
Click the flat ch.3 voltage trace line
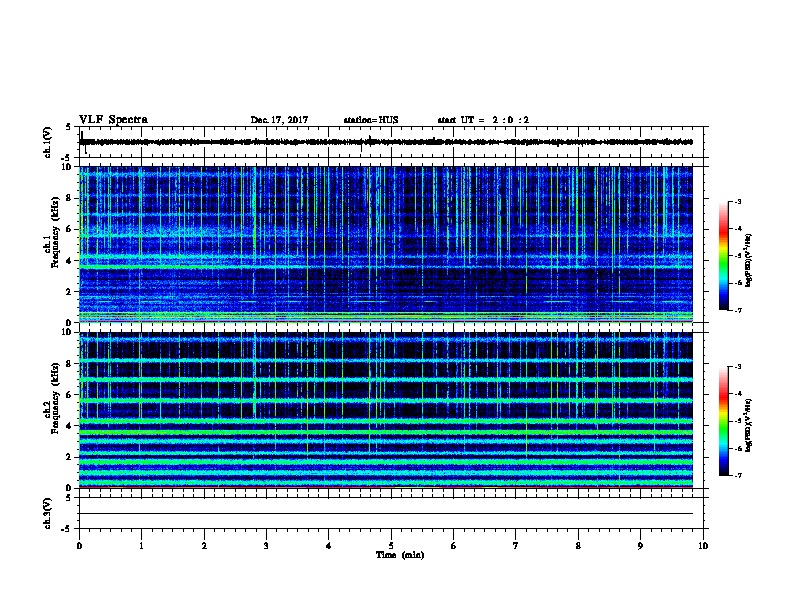(386, 514)
